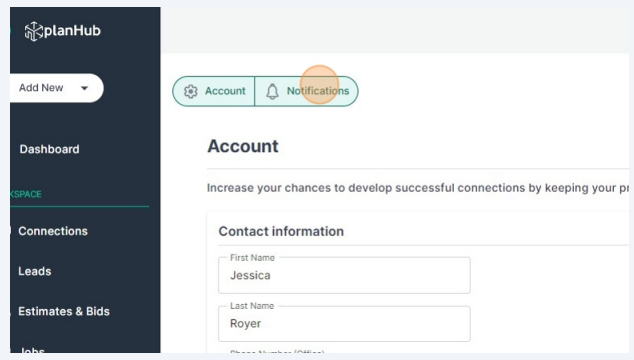
Task: Navigate to Estimates & Bids
Action: pos(64,311)
